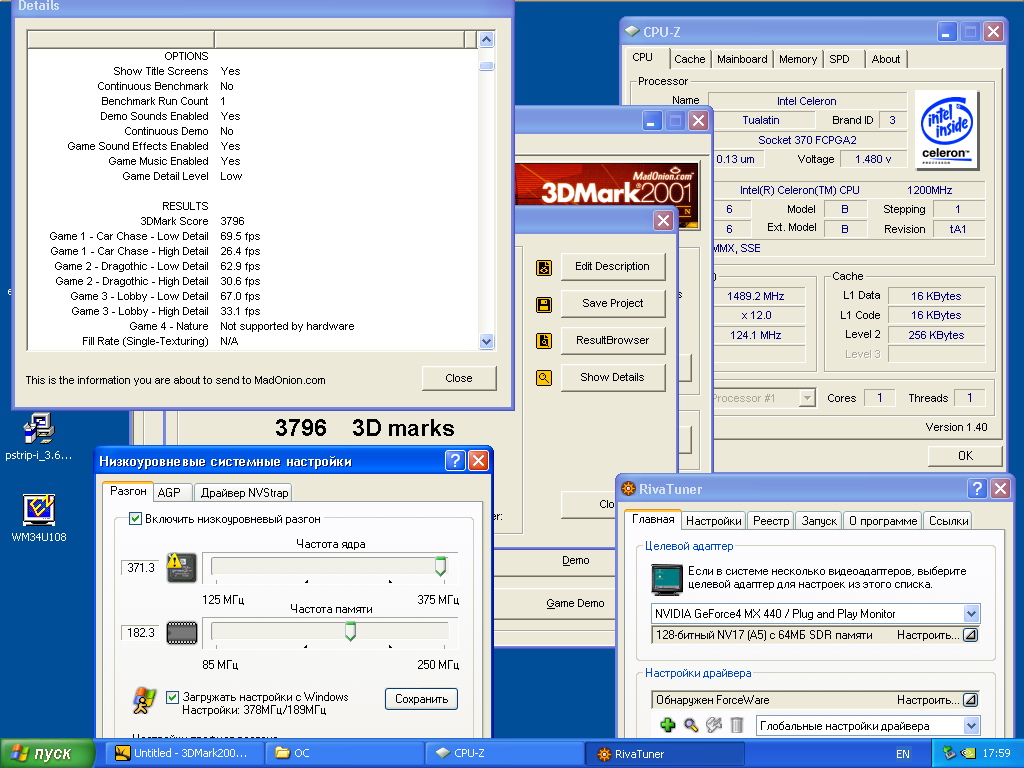Open the Processor #1 selection dropdown
Screen dimensions: 1024x768
[x=808, y=398]
